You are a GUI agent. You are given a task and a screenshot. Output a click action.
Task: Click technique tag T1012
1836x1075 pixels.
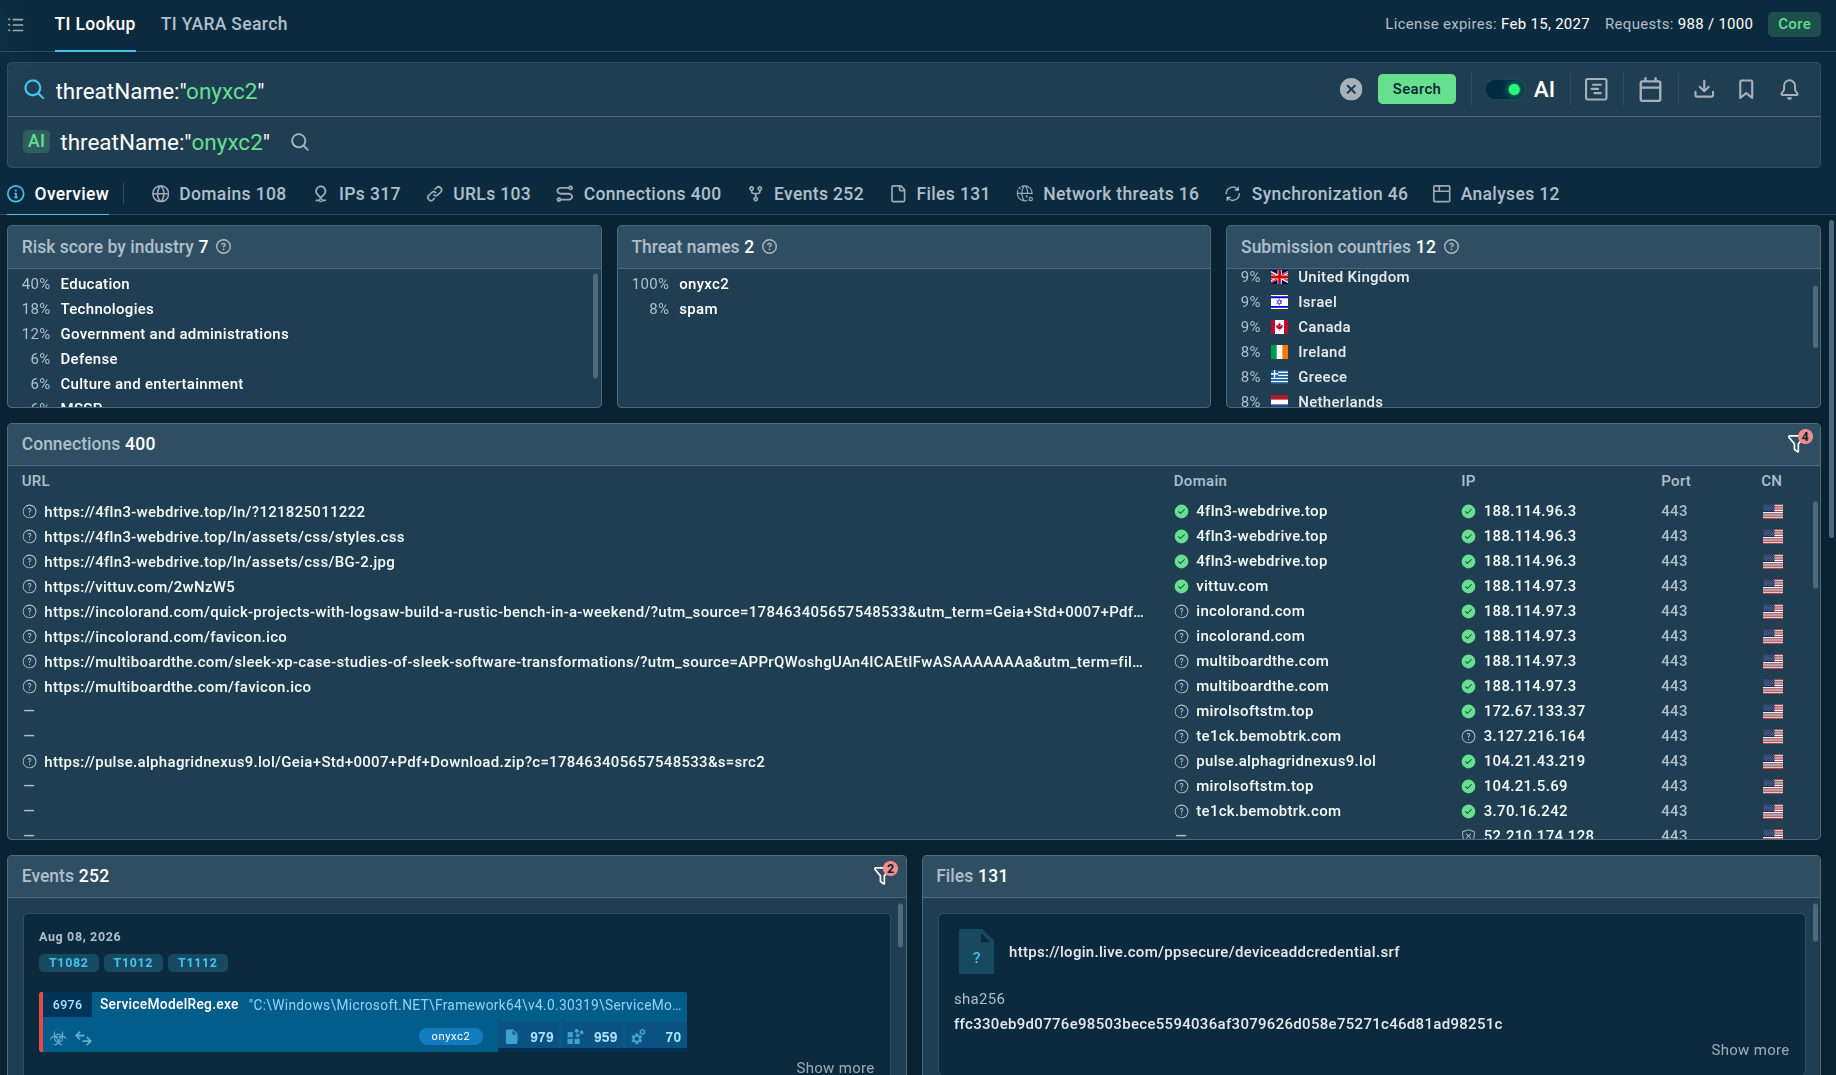click(133, 963)
